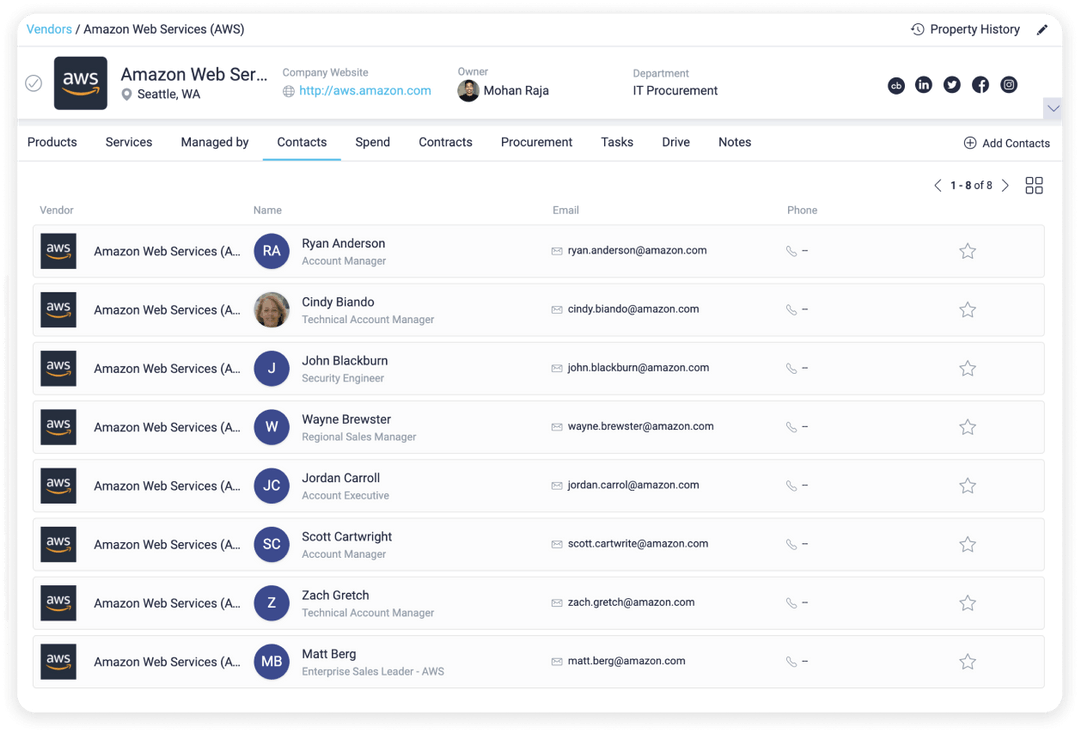The image size is (1080, 734).
Task: Click jordan.carrol@amazon.com email
Action: 633,485
